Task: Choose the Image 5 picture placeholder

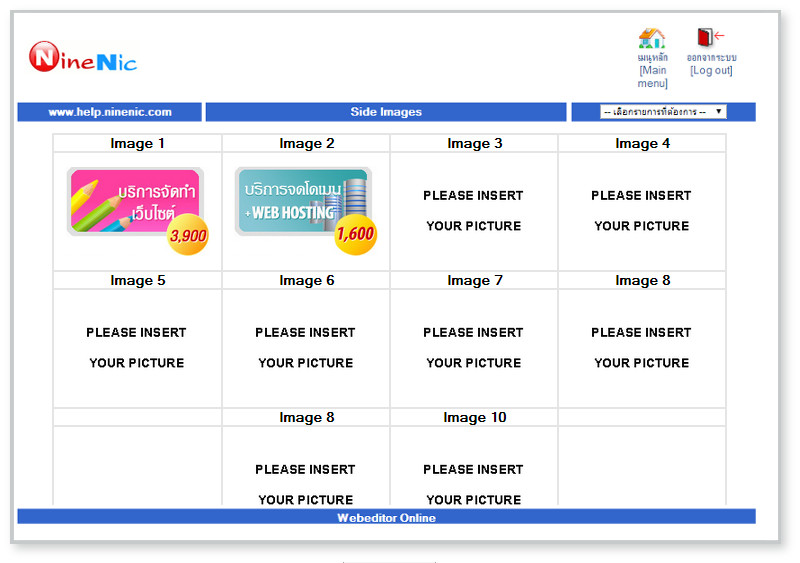Action: pos(136,348)
